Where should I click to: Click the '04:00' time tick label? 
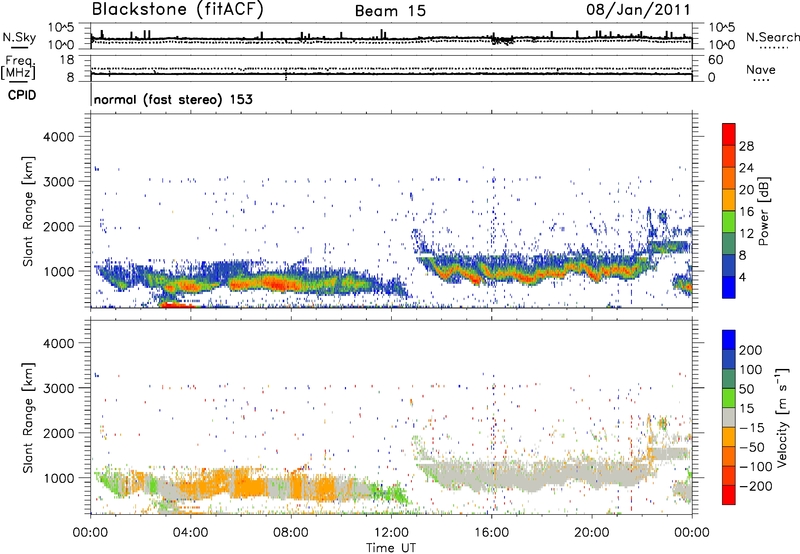coord(191,533)
